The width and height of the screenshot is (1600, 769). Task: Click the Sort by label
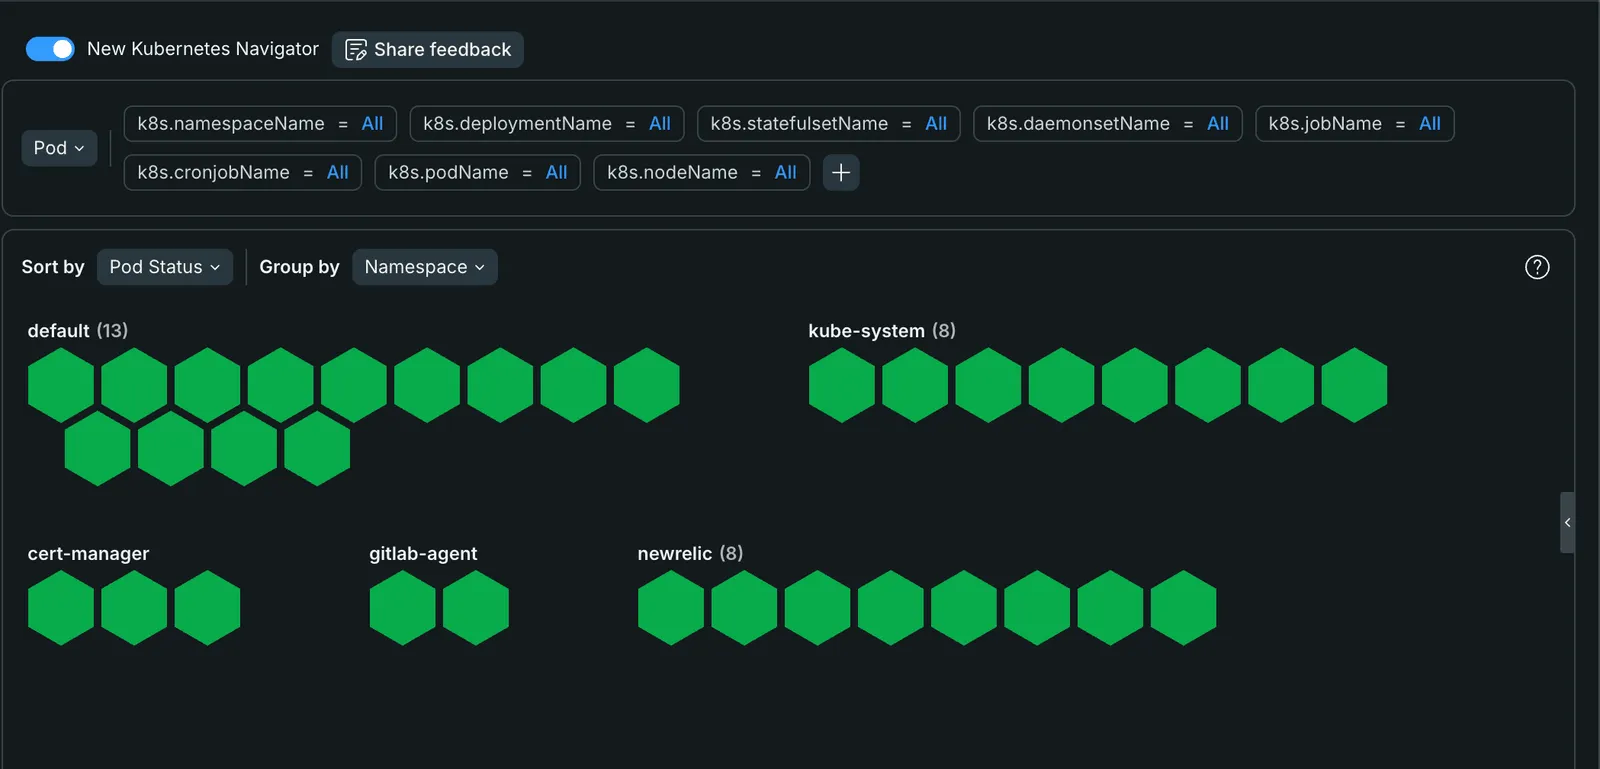(x=53, y=267)
